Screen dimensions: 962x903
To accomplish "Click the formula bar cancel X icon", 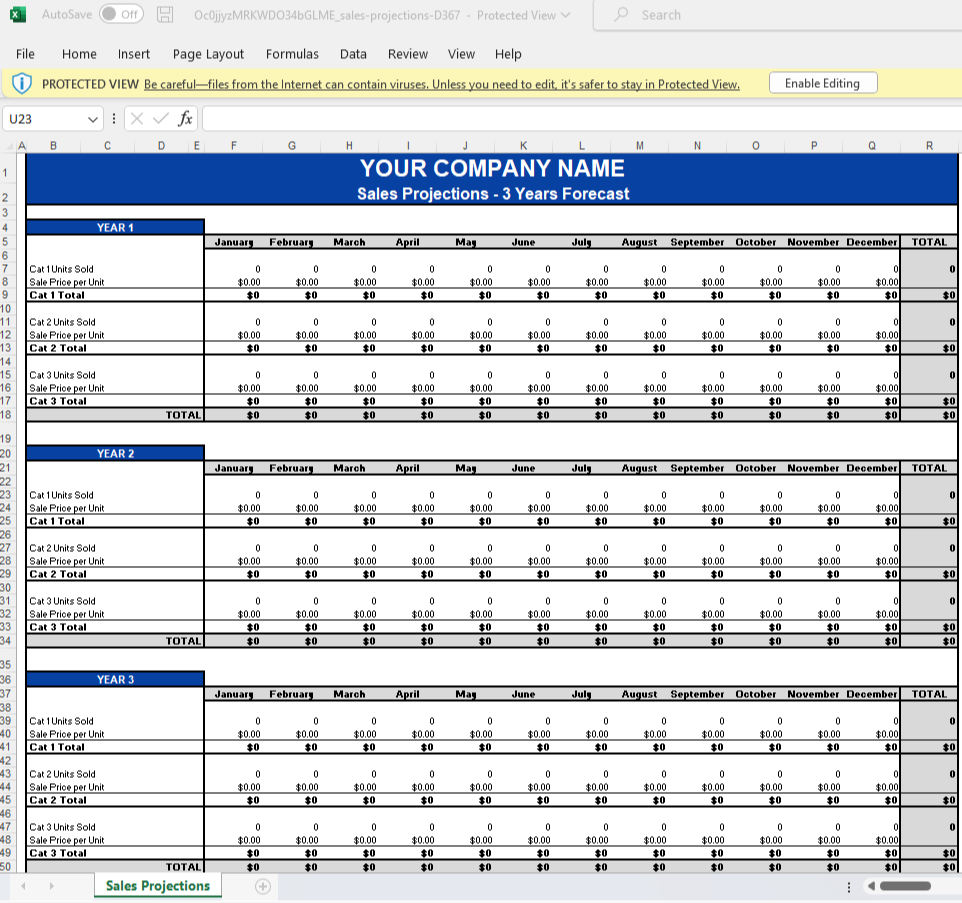I will [x=137, y=118].
